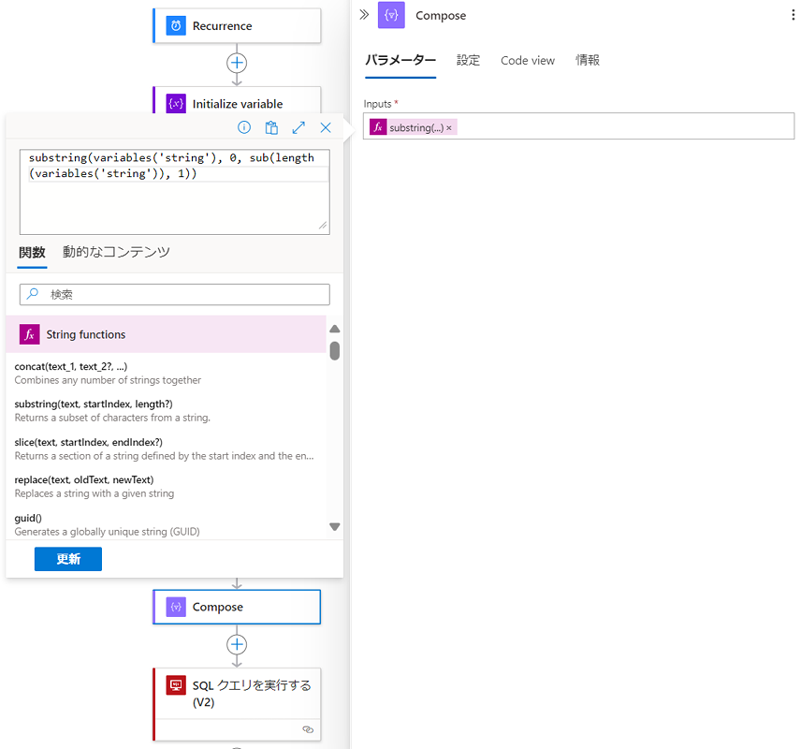Click the SQL query action icon
Screen dimensions: 800x749
[176, 685]
